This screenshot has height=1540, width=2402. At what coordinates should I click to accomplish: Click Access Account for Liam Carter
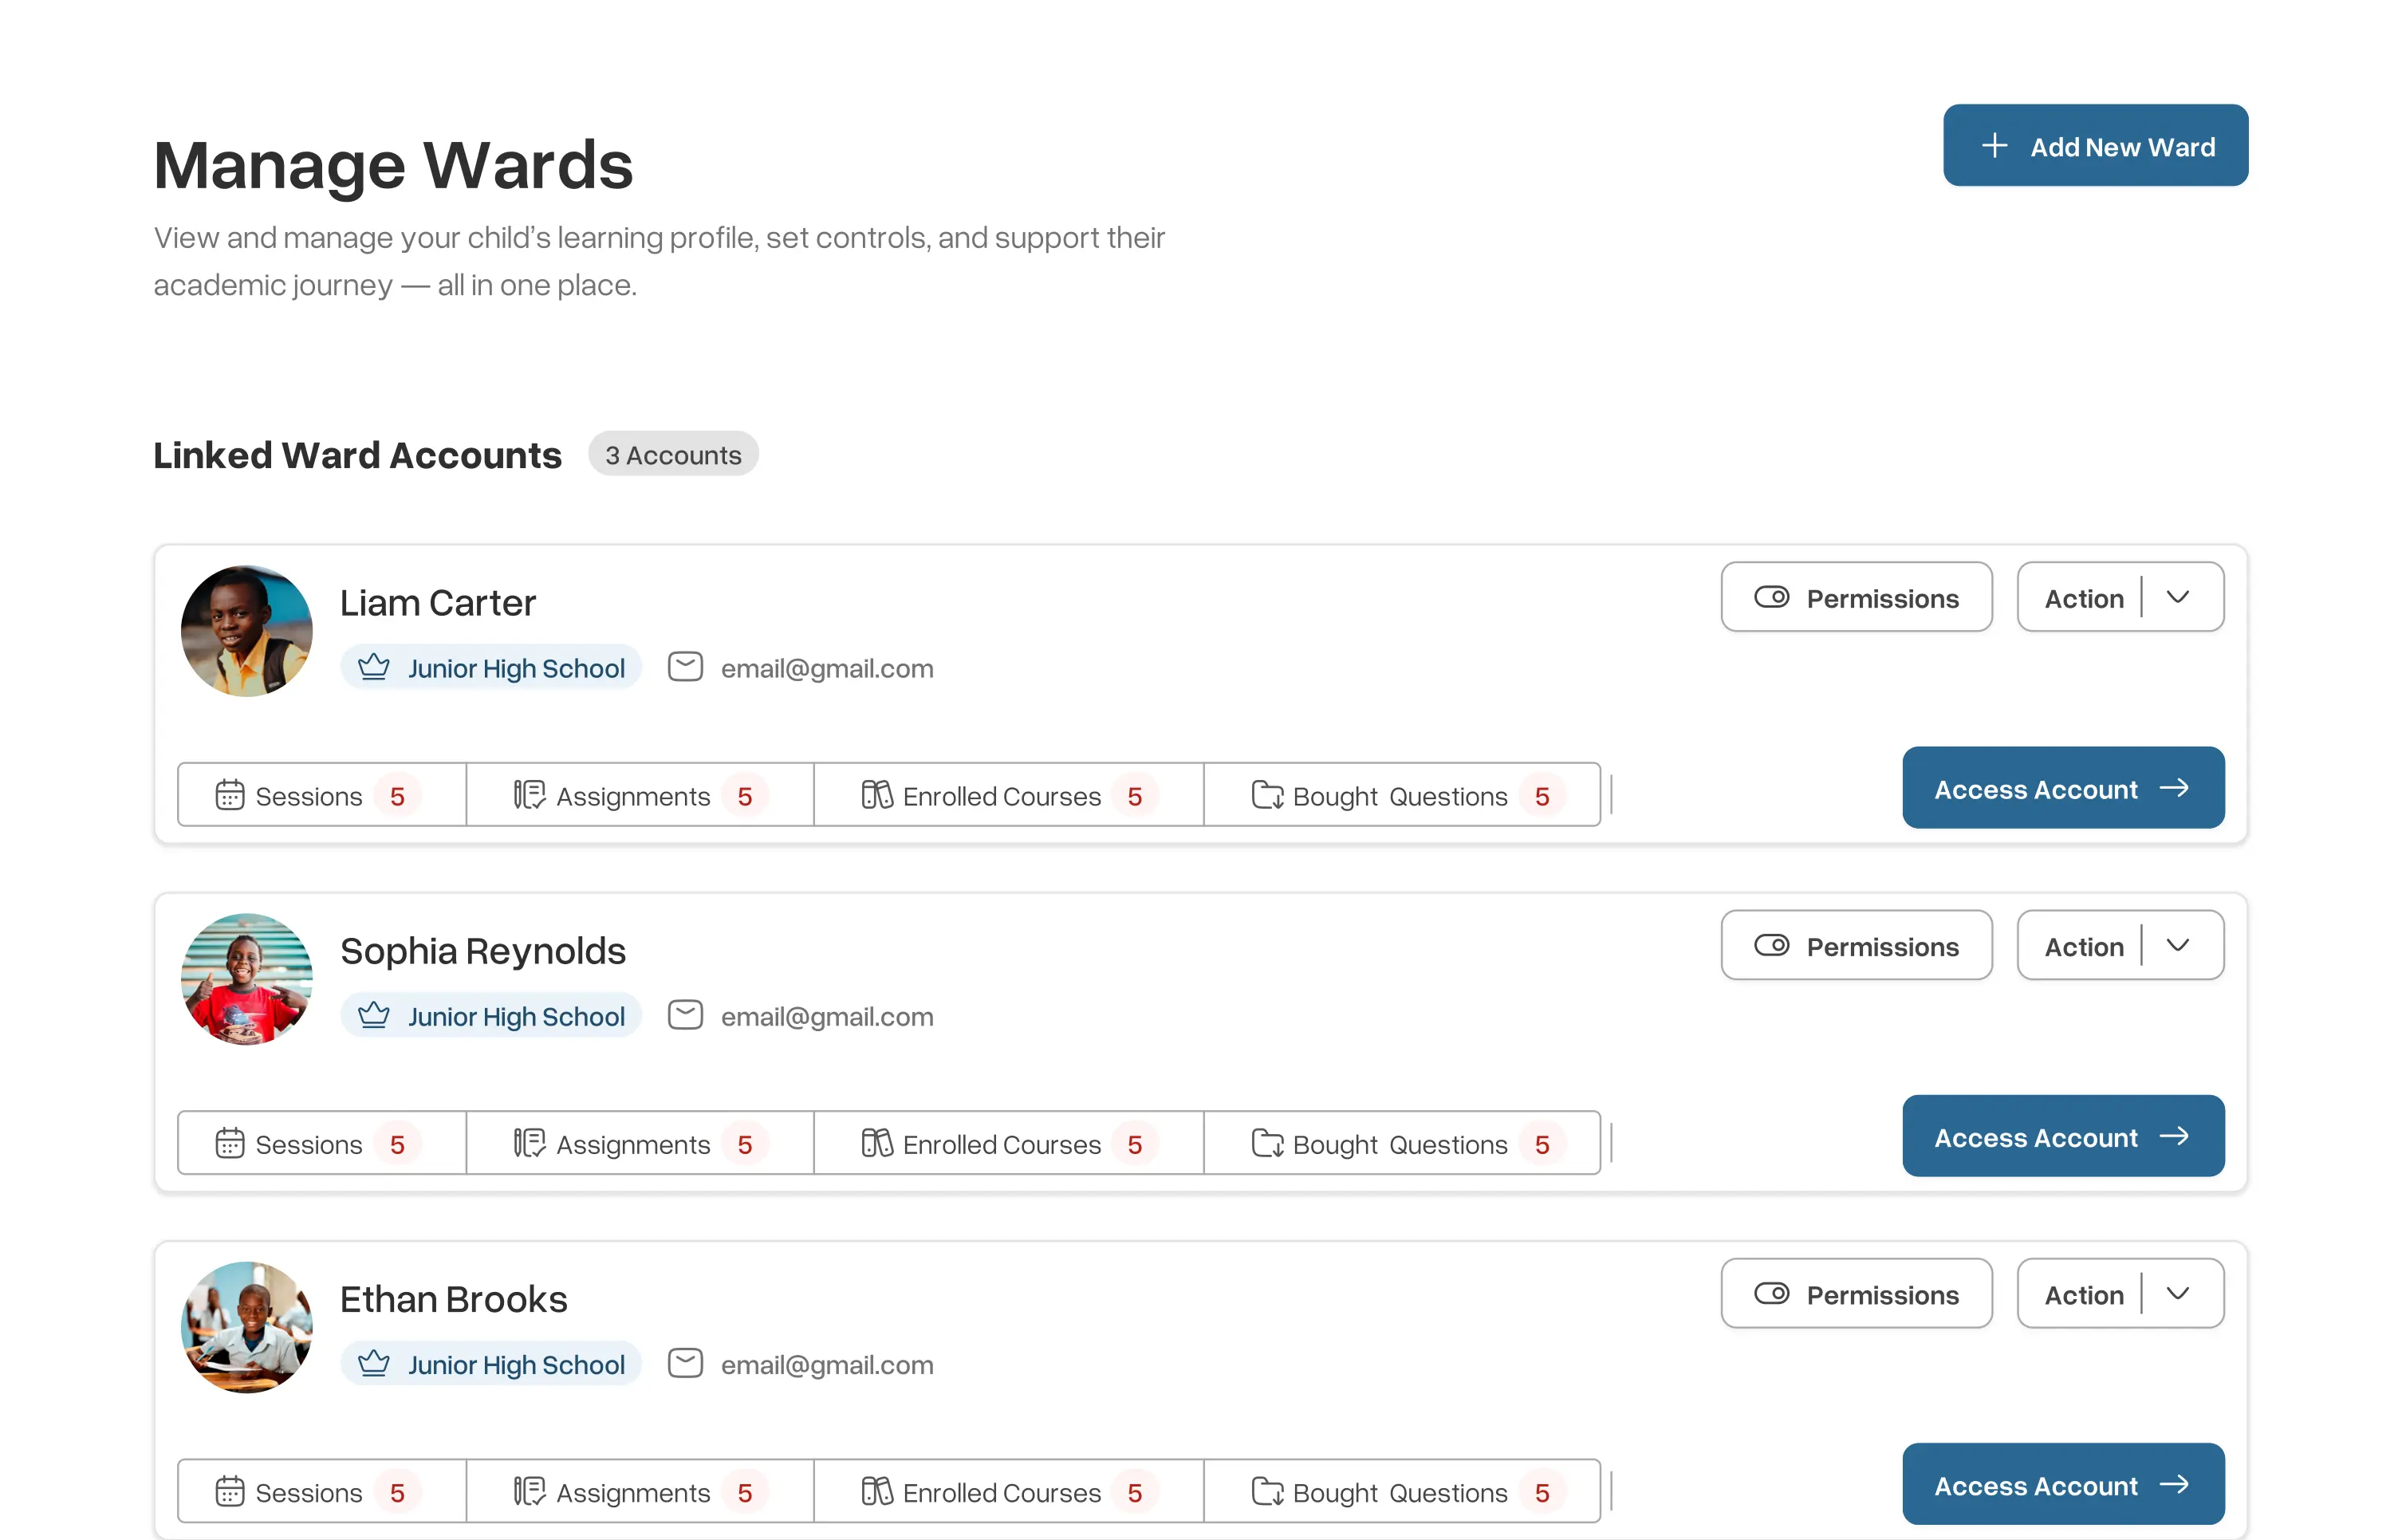[x=2062, y=789]
